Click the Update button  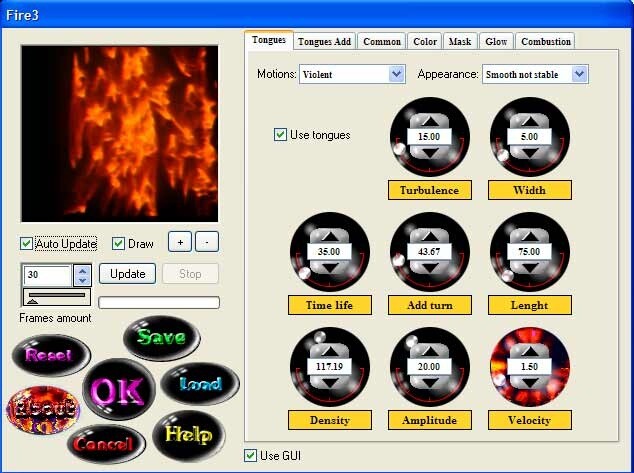pyautogui.click(x=127, y=274)
